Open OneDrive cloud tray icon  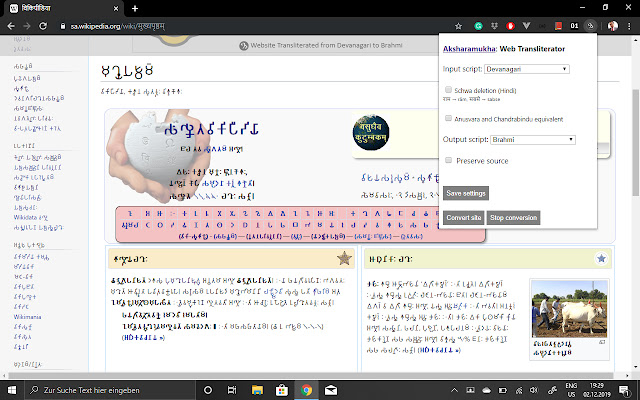486,390
